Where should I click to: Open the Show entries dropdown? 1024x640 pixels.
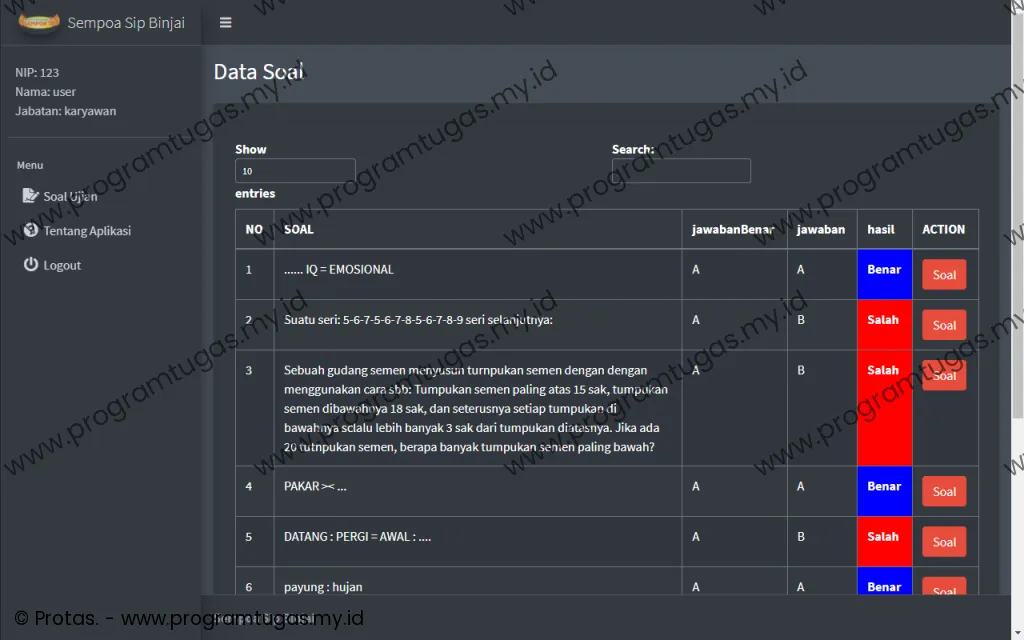click(x=295, y=171)
